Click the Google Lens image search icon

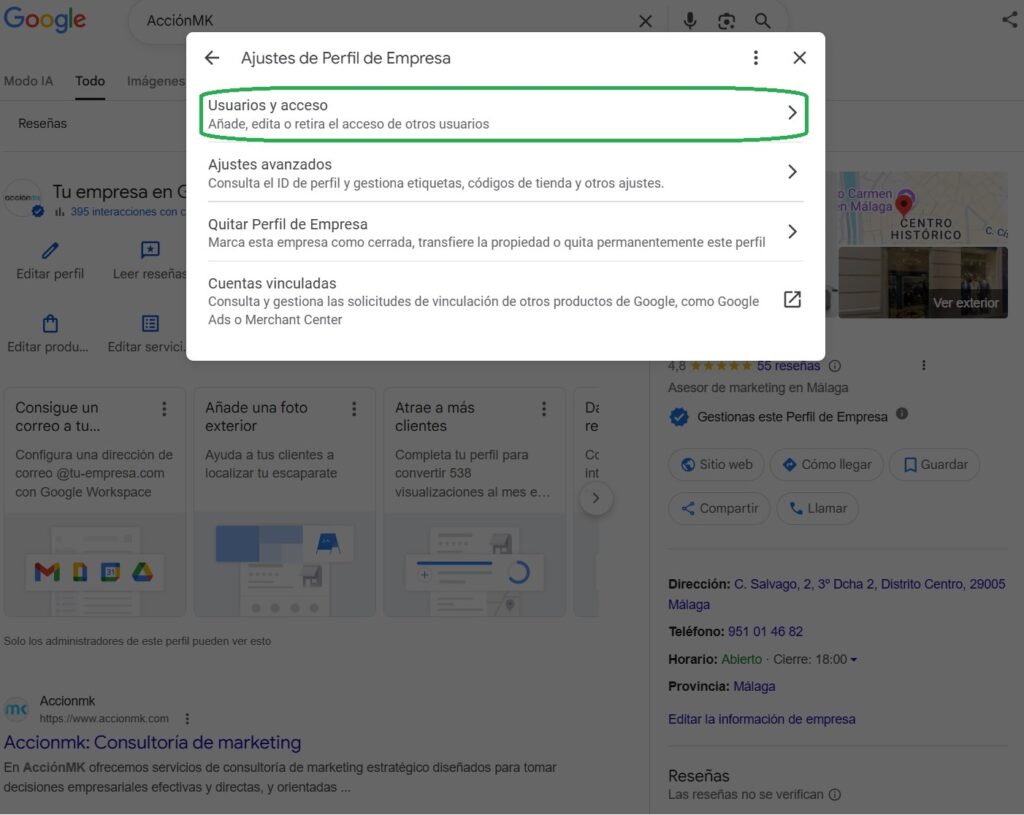(x=727, y=21)
